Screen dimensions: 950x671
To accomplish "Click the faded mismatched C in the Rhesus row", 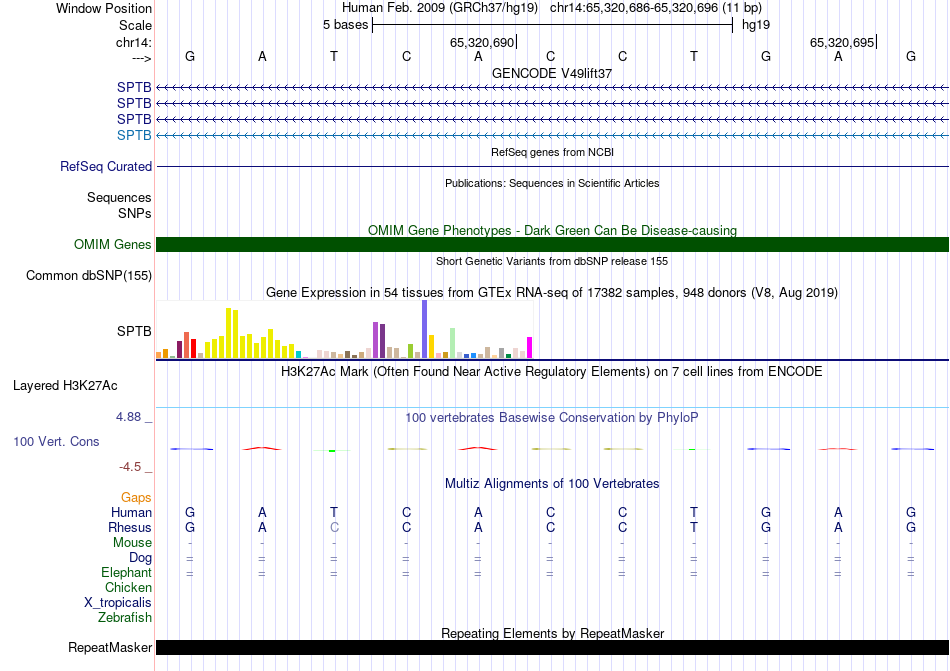I will pyautogui.click(x=334, y=527).
